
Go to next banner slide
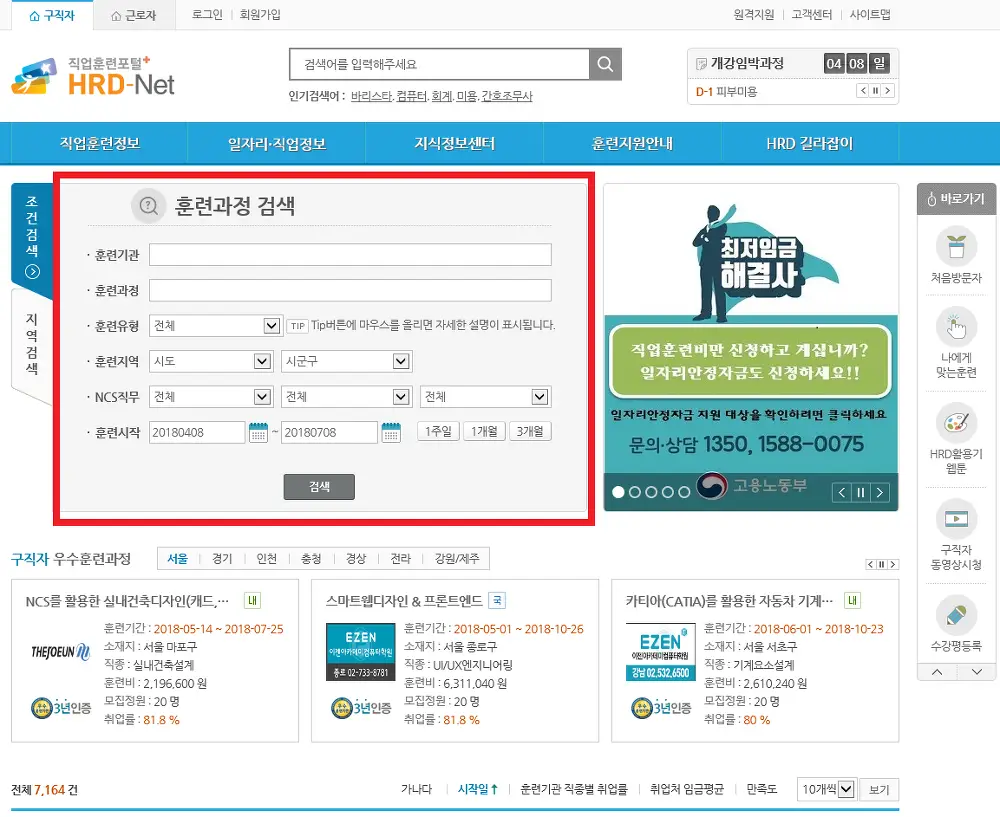click(880, 492)
